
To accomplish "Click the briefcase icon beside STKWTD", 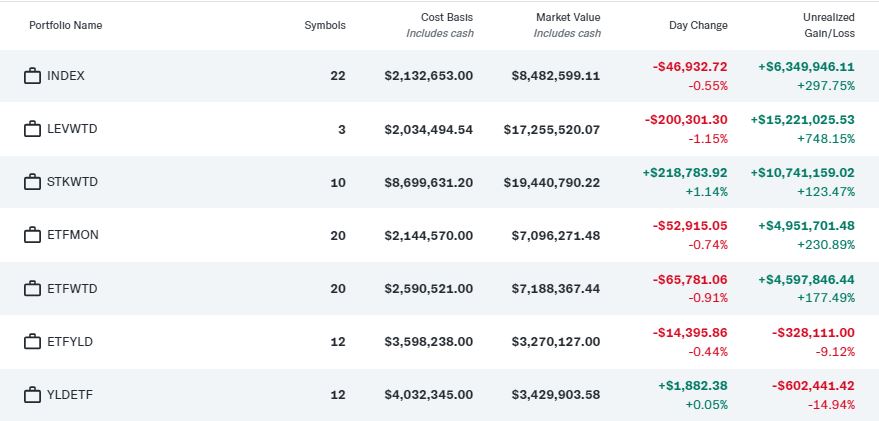I will (32, 182).
